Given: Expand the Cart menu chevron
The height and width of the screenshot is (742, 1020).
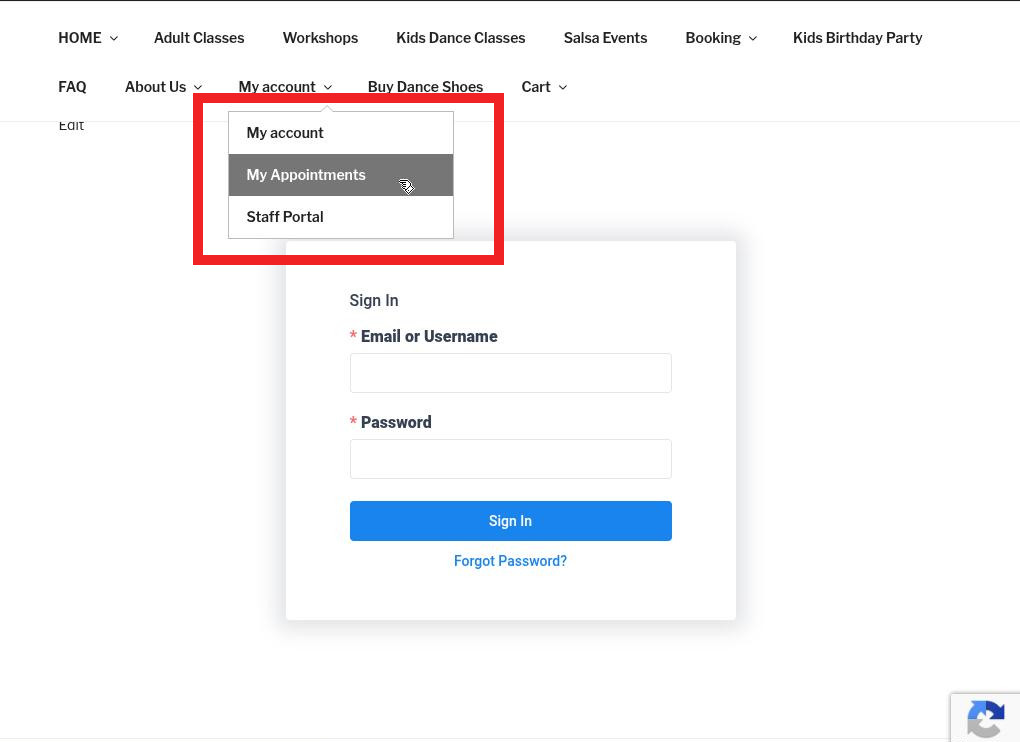Looking at the screenshot, I should pos(562,88).
